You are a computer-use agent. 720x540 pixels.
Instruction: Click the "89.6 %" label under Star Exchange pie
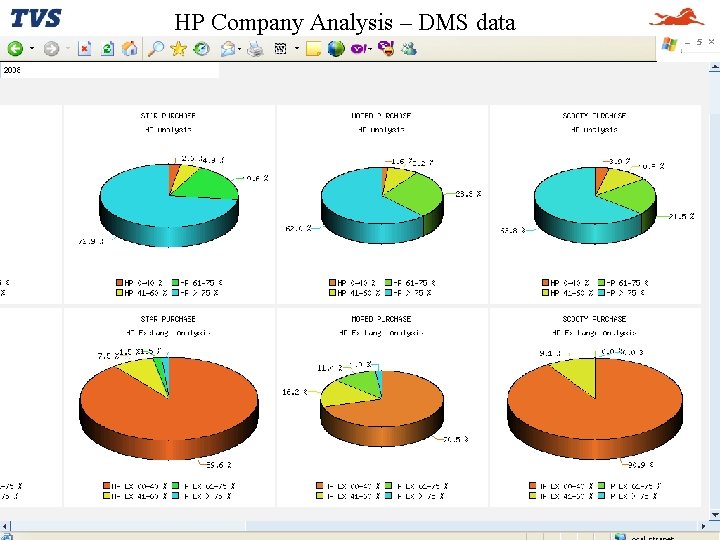click(219, 465)
